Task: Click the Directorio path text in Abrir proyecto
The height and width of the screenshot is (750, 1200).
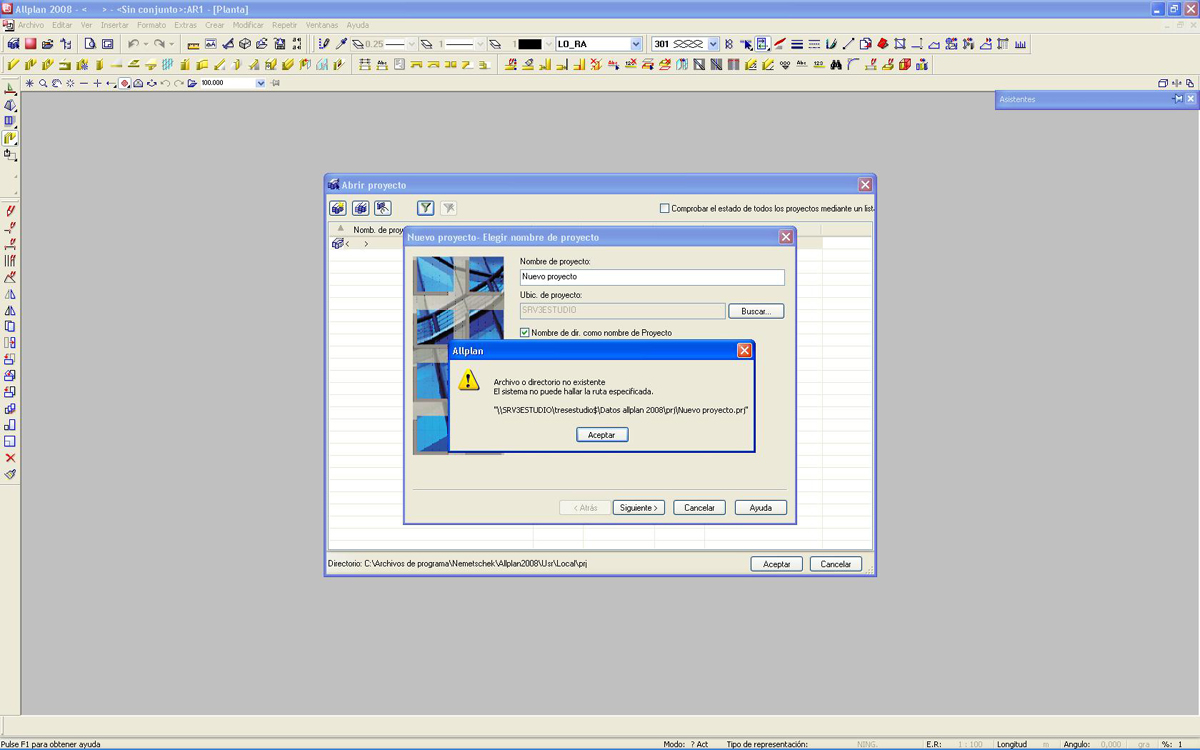Action: [x=457, y=564]
